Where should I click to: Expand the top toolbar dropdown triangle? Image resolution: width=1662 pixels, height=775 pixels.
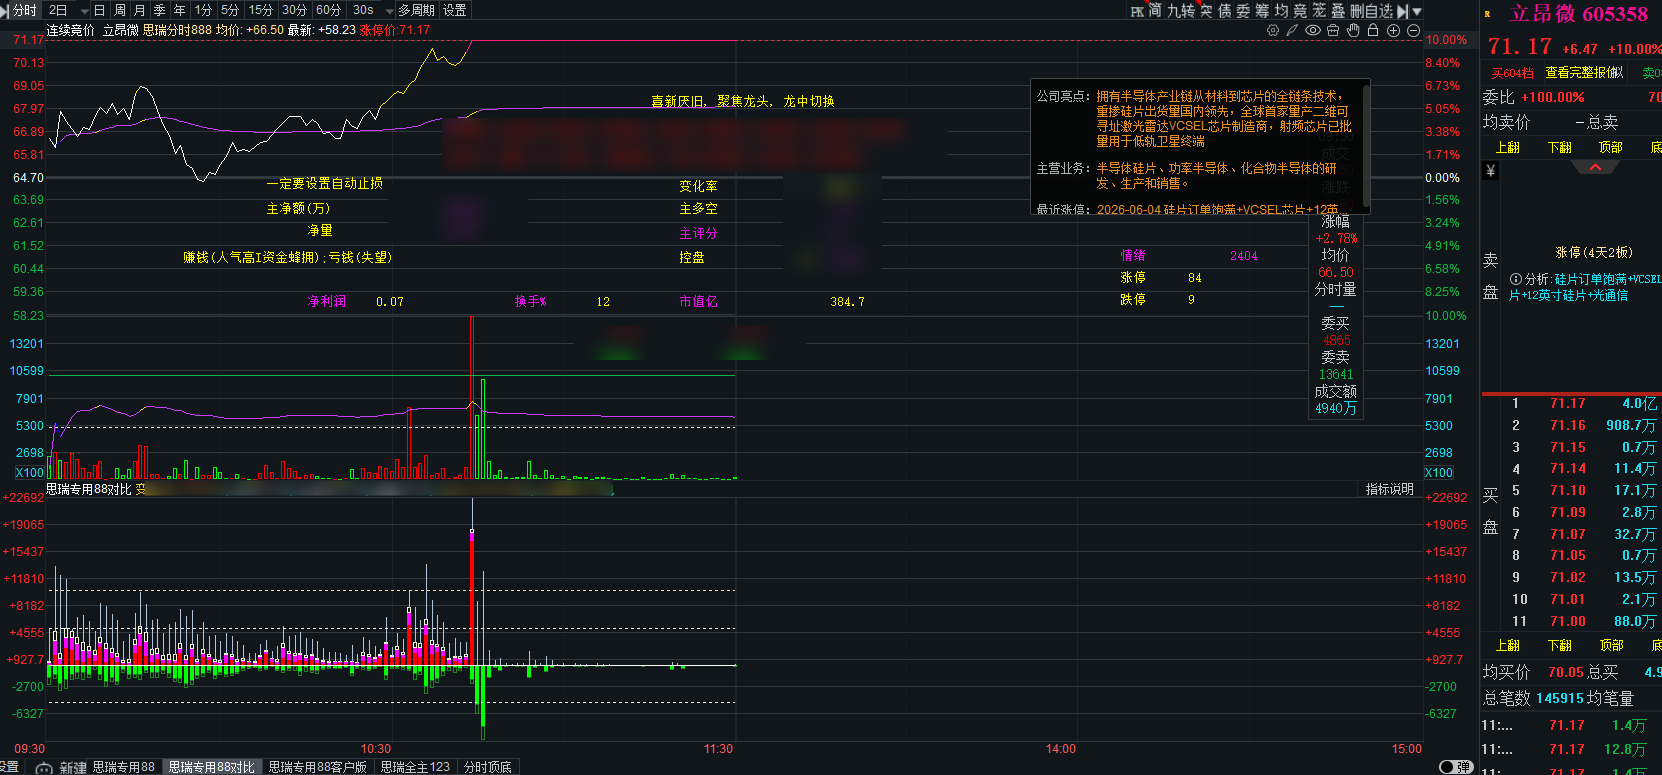tap(1417, 11)
